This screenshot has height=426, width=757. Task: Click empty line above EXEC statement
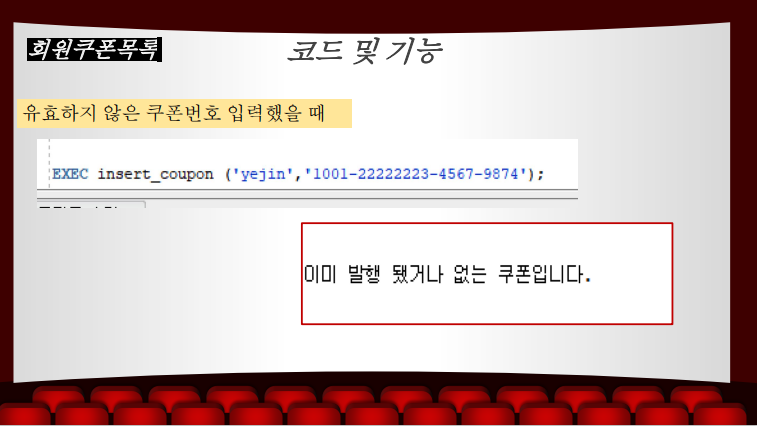314,151
